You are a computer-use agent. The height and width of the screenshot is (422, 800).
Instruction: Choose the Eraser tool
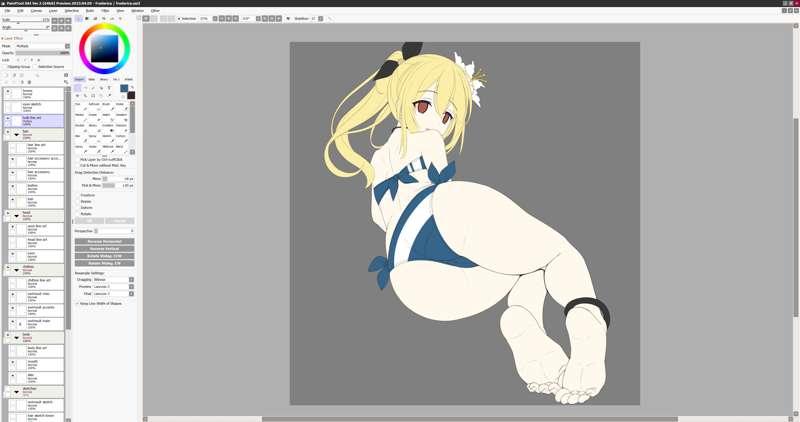pyautogui.click(x=94, y=117)
